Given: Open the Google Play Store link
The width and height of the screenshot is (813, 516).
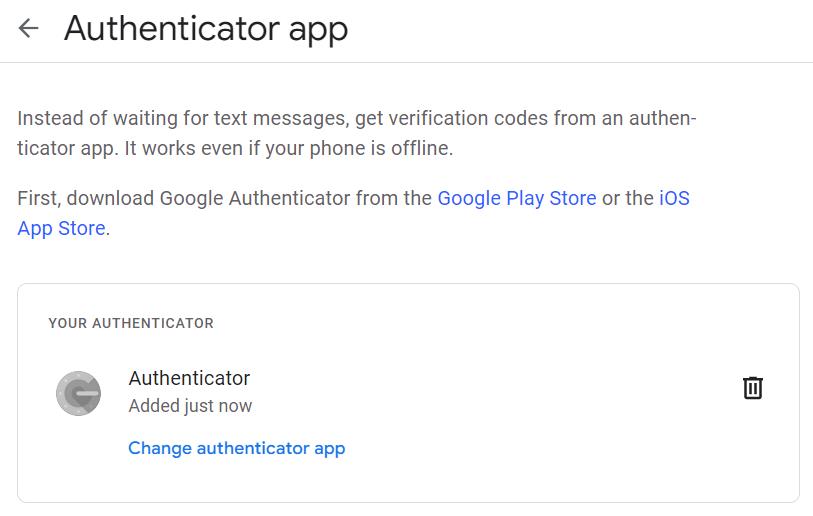Looking at the screenshot, I should click(x=517, y=198).
